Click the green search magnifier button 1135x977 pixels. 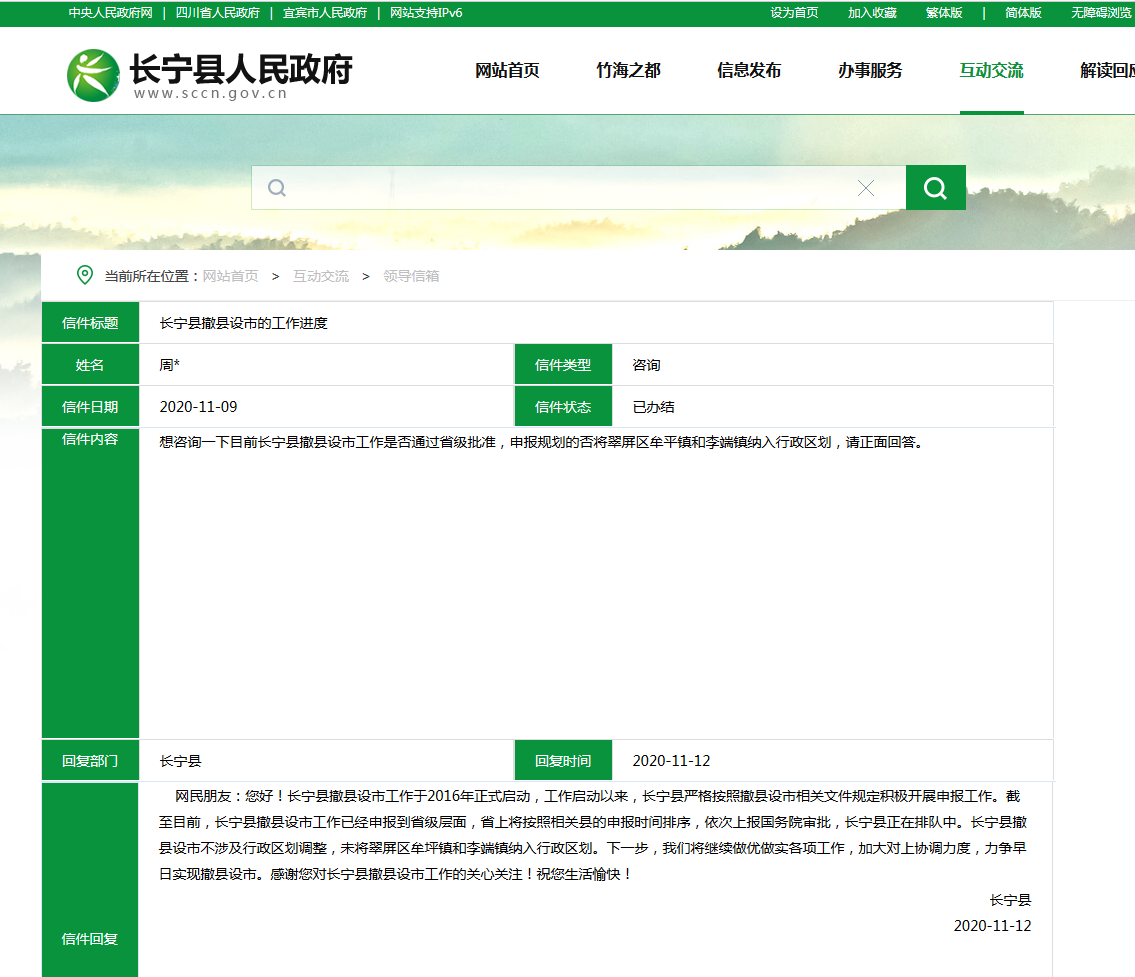click(x=935, y=188)
